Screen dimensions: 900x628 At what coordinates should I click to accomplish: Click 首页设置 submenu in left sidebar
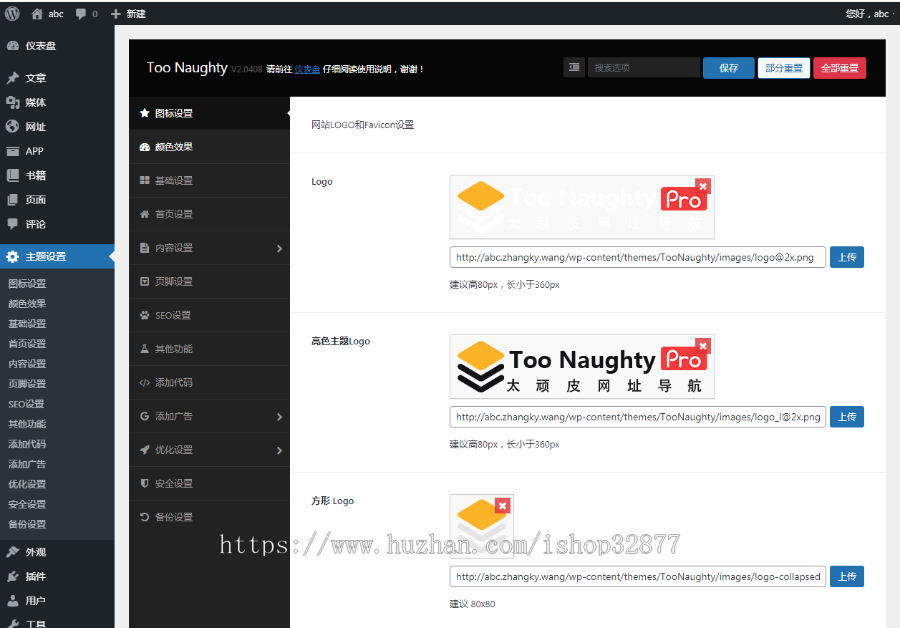pos(27,344)
